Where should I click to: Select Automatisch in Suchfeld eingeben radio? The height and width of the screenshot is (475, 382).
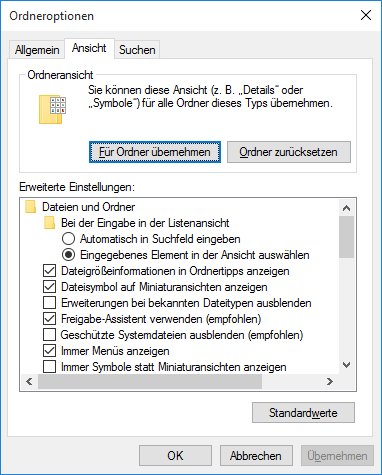tap(68, 239)
